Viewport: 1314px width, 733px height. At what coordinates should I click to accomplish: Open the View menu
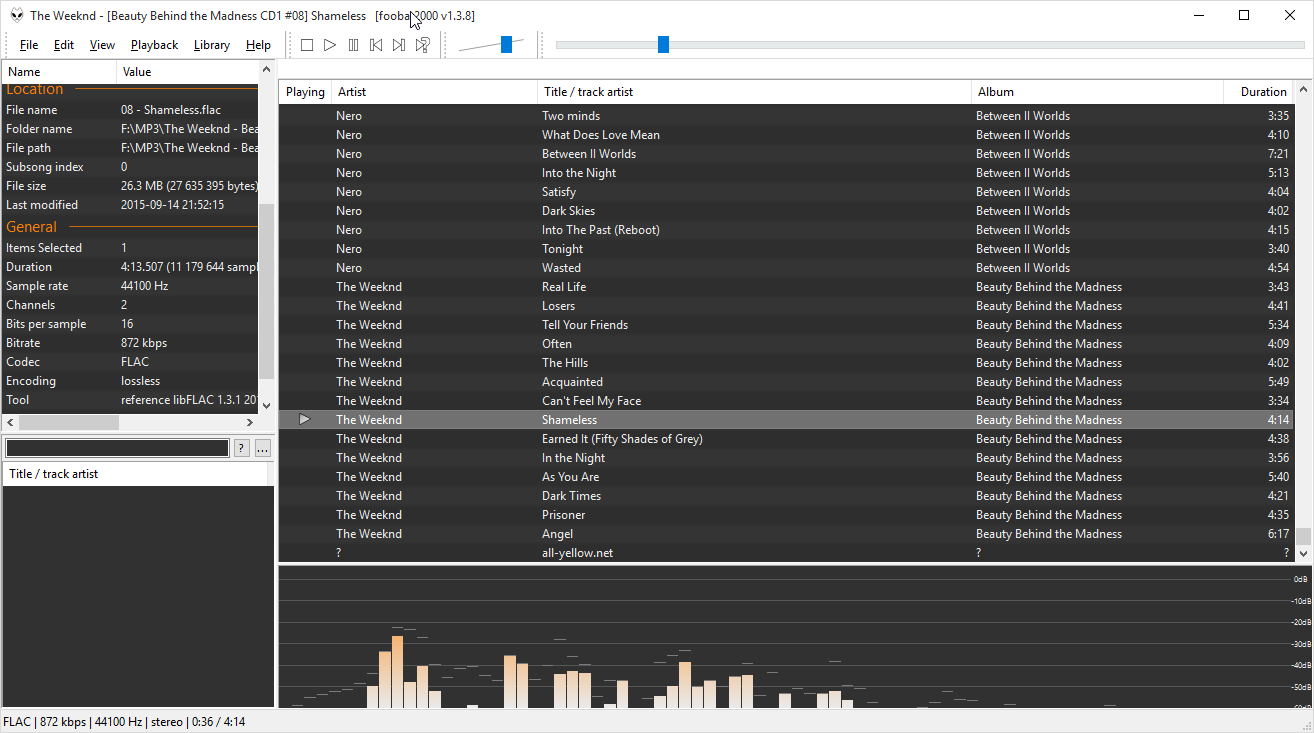102,45
